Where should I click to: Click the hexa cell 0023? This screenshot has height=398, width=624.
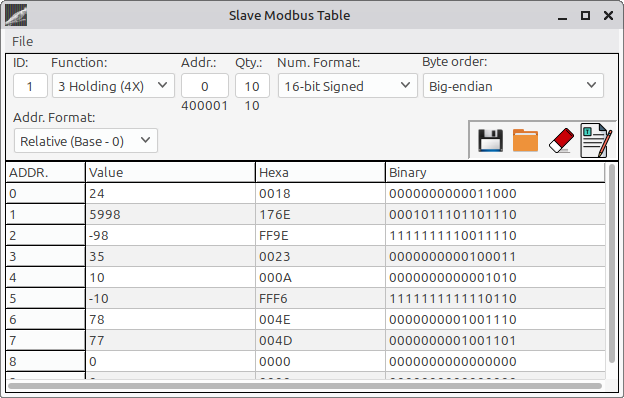tap(320, 256)
